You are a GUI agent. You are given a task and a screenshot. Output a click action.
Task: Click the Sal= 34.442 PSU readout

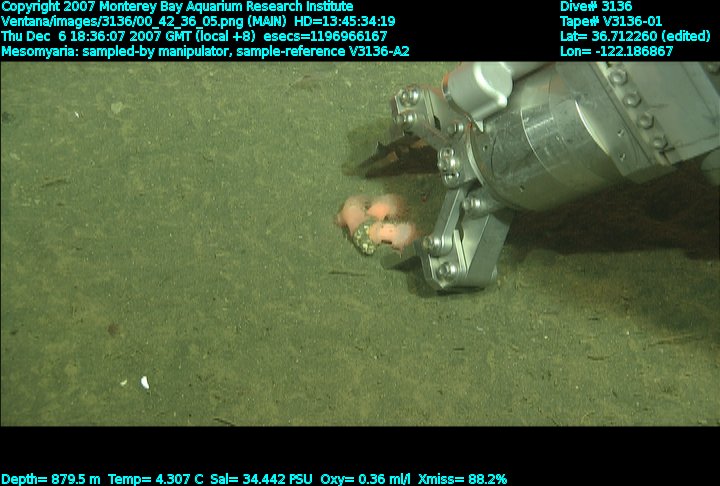(261, 479)
